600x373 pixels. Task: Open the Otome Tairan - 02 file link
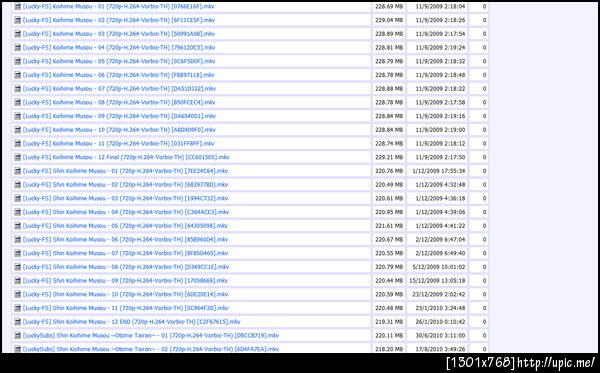(151, 349)
